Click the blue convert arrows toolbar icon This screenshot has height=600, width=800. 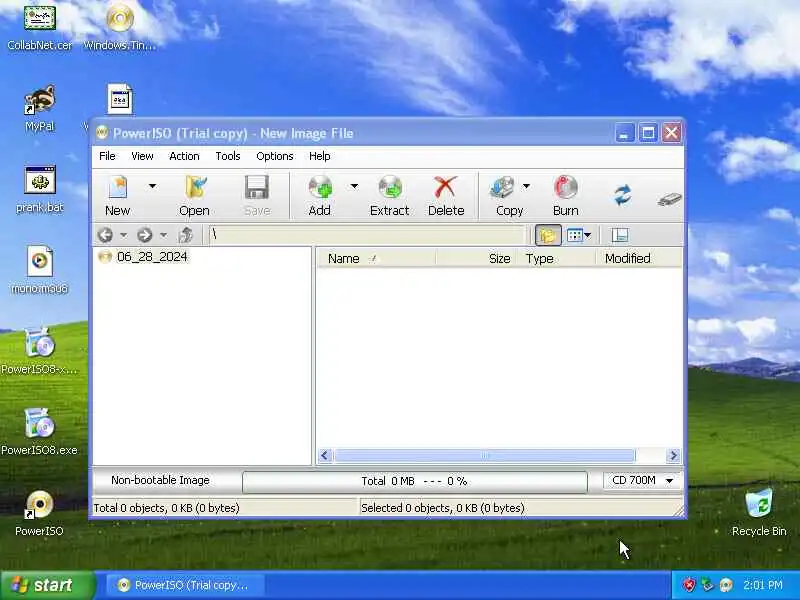pyautogui.click(x=622, y=194)
